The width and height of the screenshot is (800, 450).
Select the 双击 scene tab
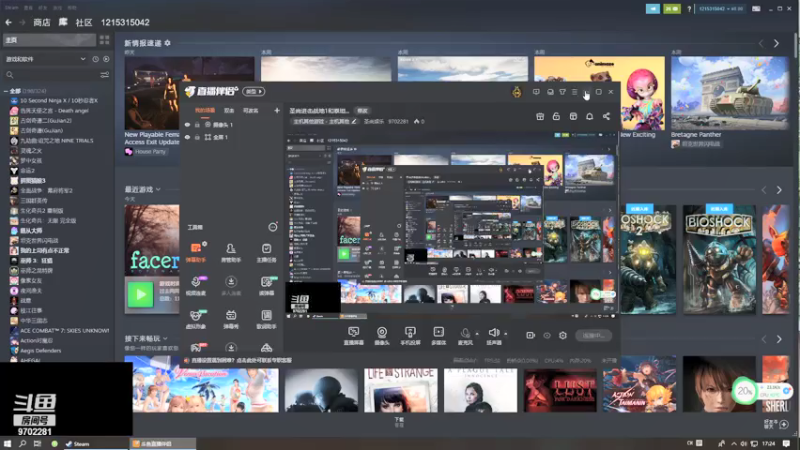(x=229, y=110)
